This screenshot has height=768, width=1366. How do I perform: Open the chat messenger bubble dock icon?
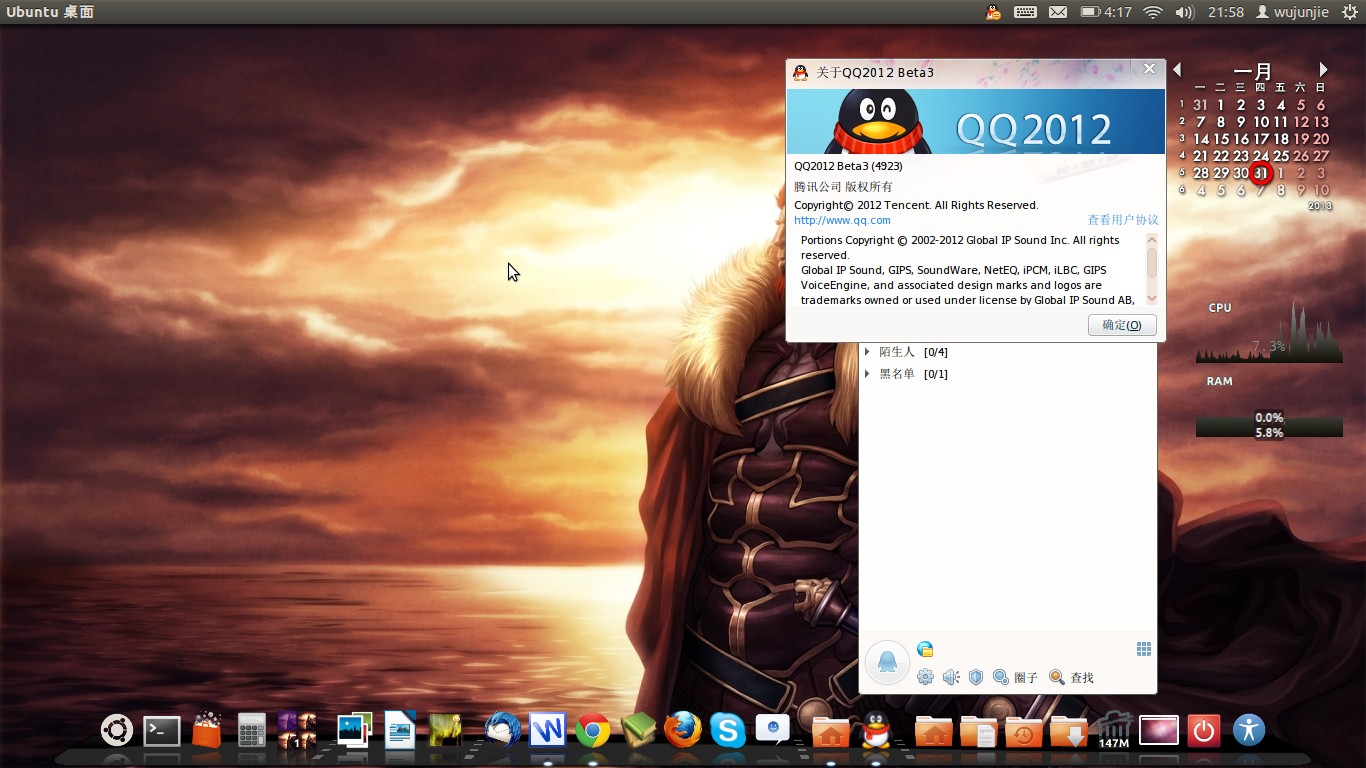pyautogui.click(x=773, y=730)
